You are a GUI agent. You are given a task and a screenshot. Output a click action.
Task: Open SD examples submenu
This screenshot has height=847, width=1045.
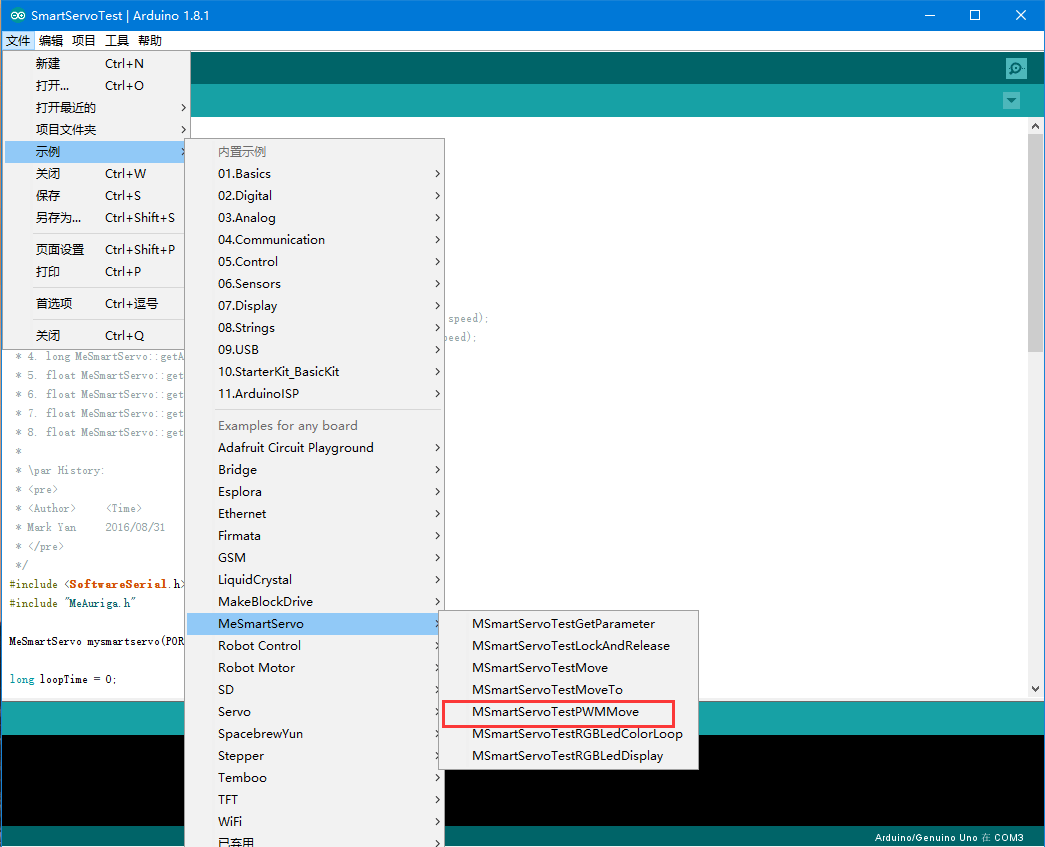point(315,689)
